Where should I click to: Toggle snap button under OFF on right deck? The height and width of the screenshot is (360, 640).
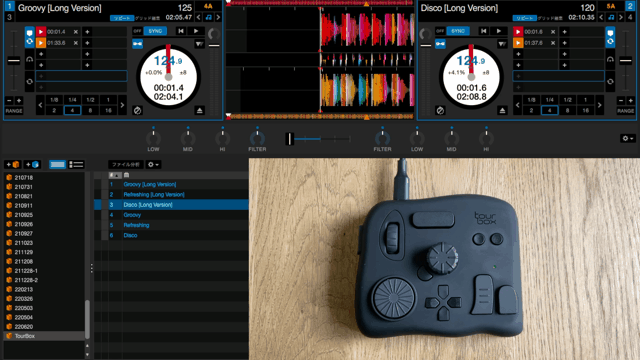click(x=440, y=44)
